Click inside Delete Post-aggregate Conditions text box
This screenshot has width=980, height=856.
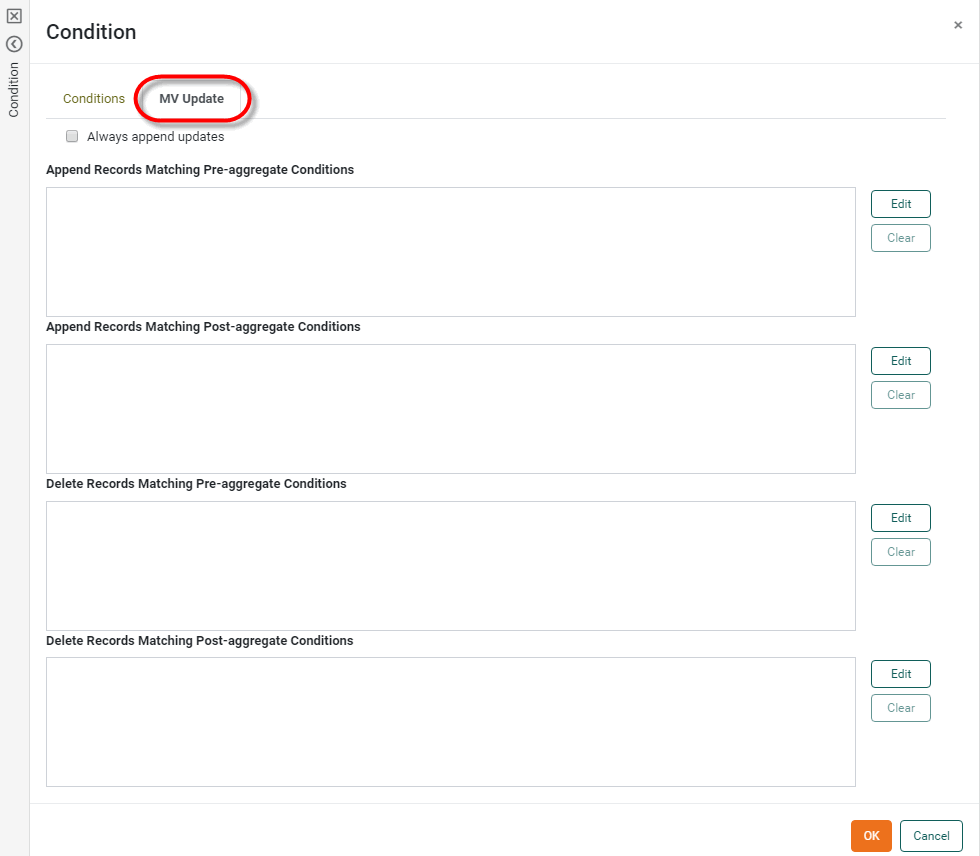(x=450, y=722)
